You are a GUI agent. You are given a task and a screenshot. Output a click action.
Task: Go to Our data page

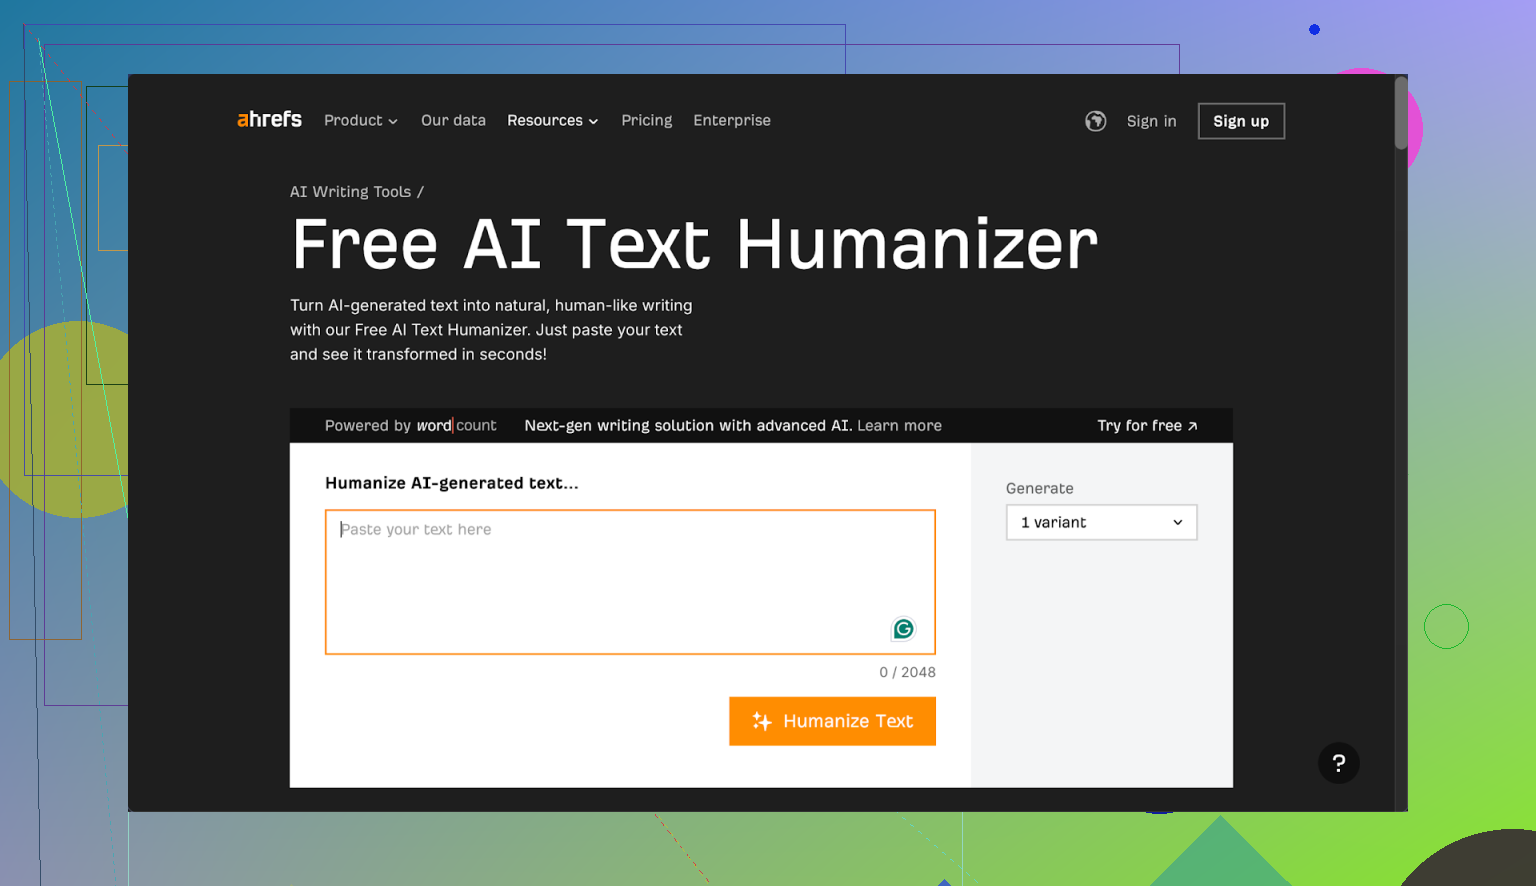coord(453,121)
